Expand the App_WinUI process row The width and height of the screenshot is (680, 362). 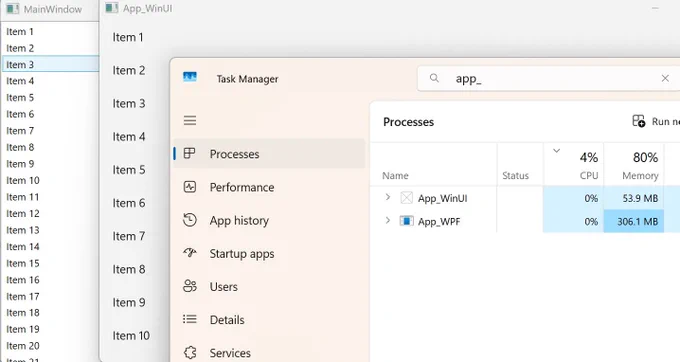tap(388, 197)
